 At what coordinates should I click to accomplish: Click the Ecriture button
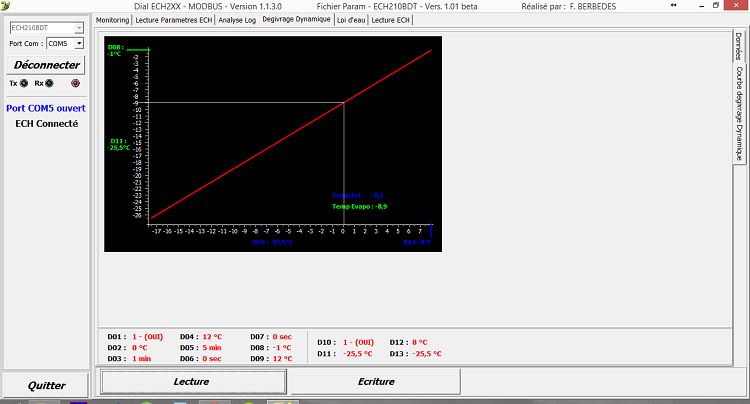tap(374, 381)
